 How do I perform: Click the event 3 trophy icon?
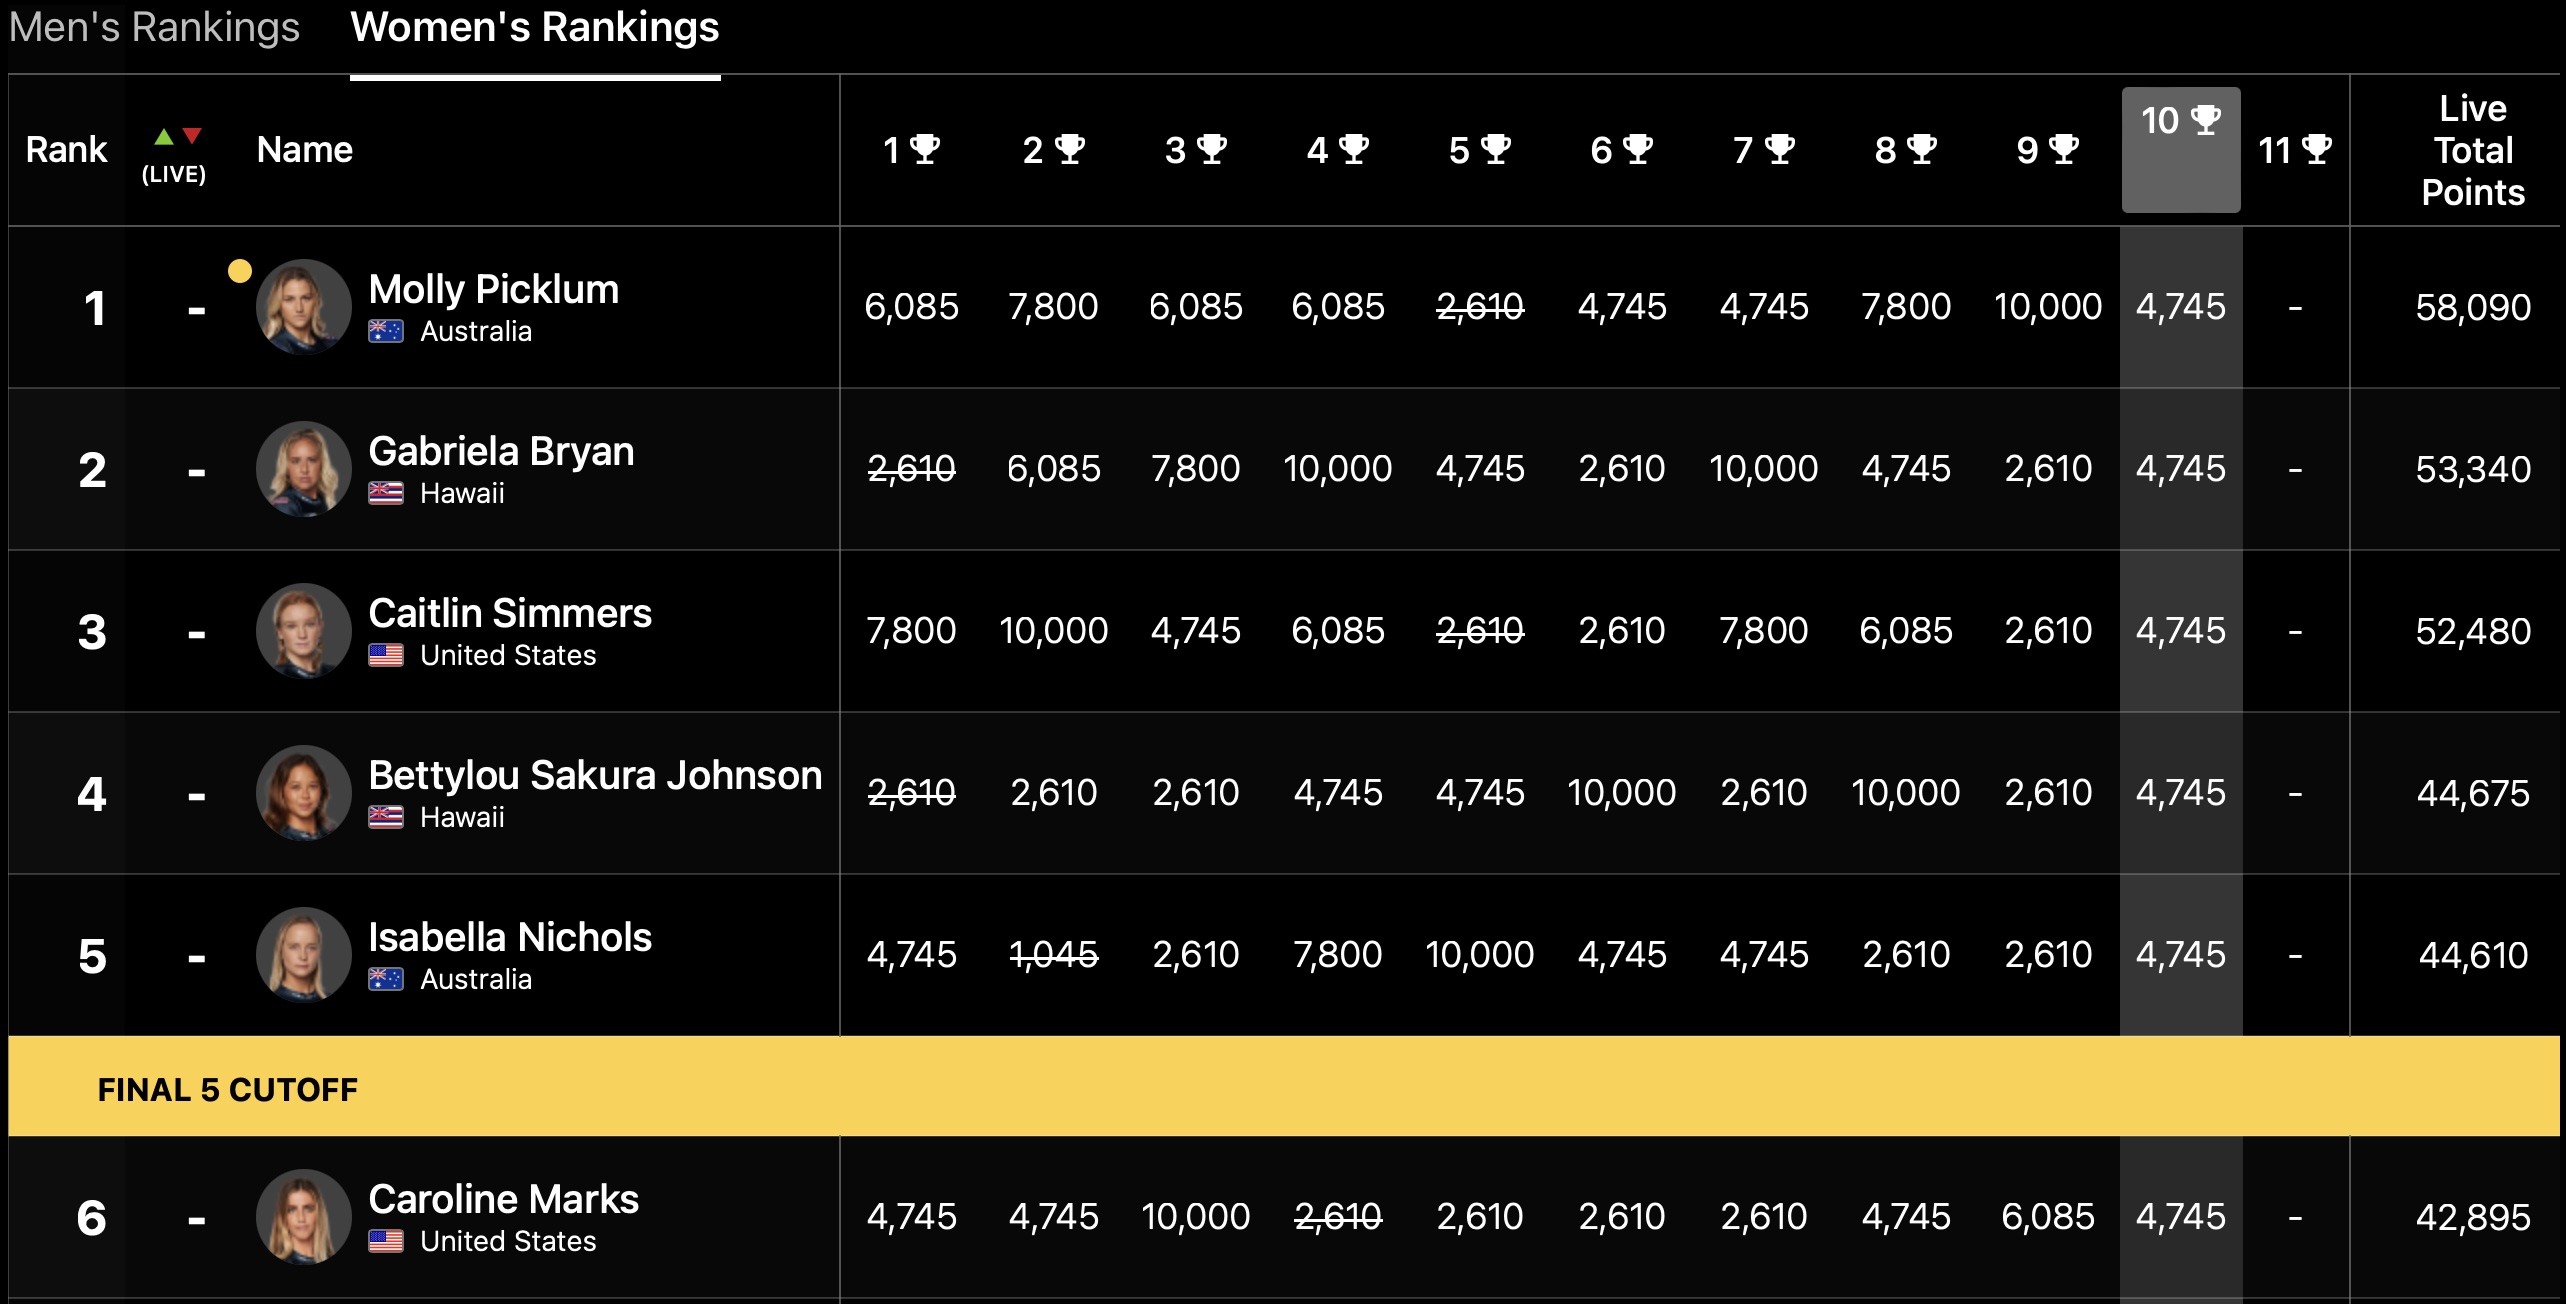click(1211, 149)
